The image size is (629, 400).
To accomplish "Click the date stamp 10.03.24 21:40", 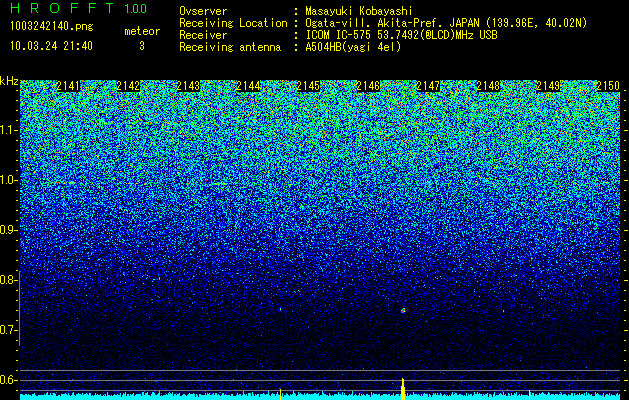I will 51,46.
